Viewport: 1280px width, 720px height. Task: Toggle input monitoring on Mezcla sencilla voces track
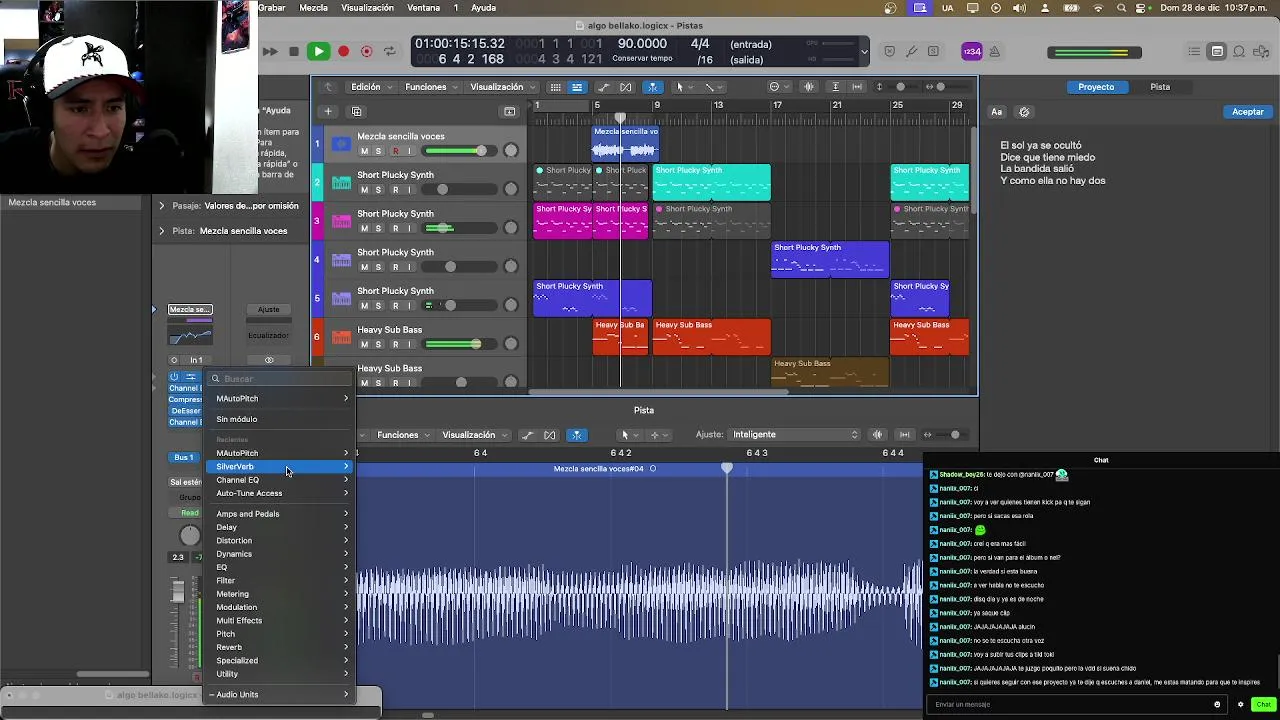click(409, 151)
